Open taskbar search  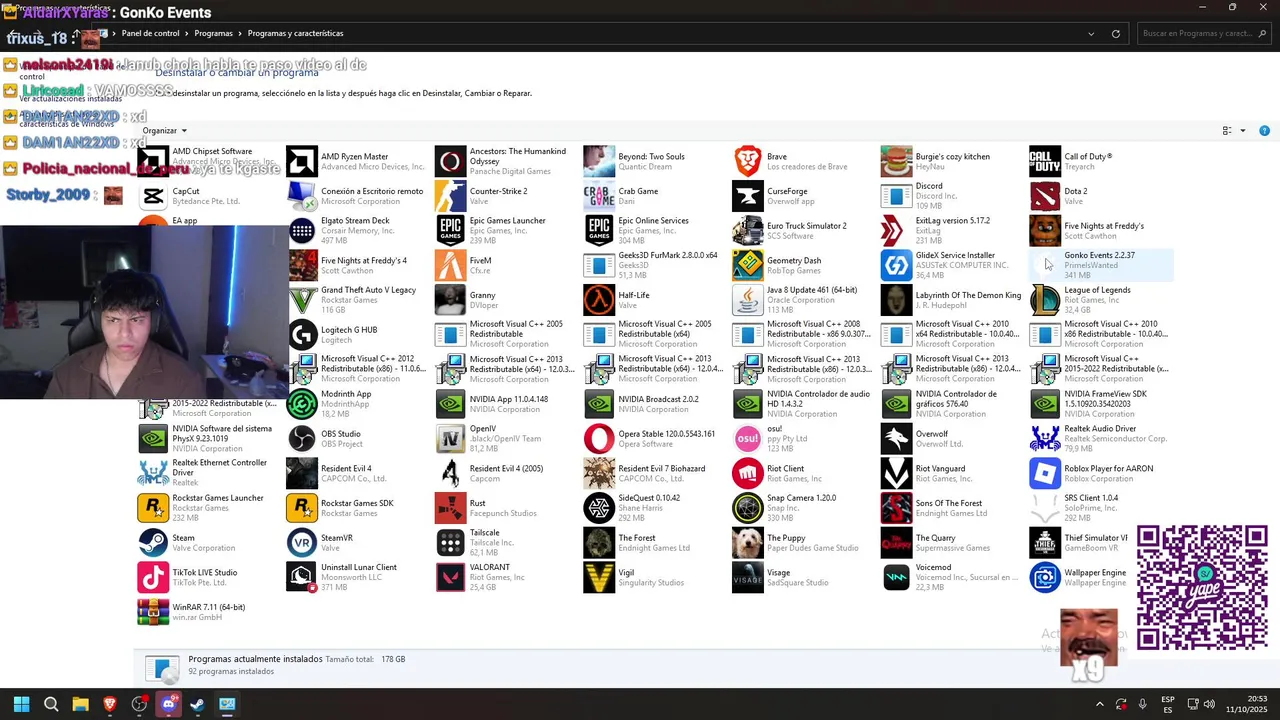tap(51, 704)
